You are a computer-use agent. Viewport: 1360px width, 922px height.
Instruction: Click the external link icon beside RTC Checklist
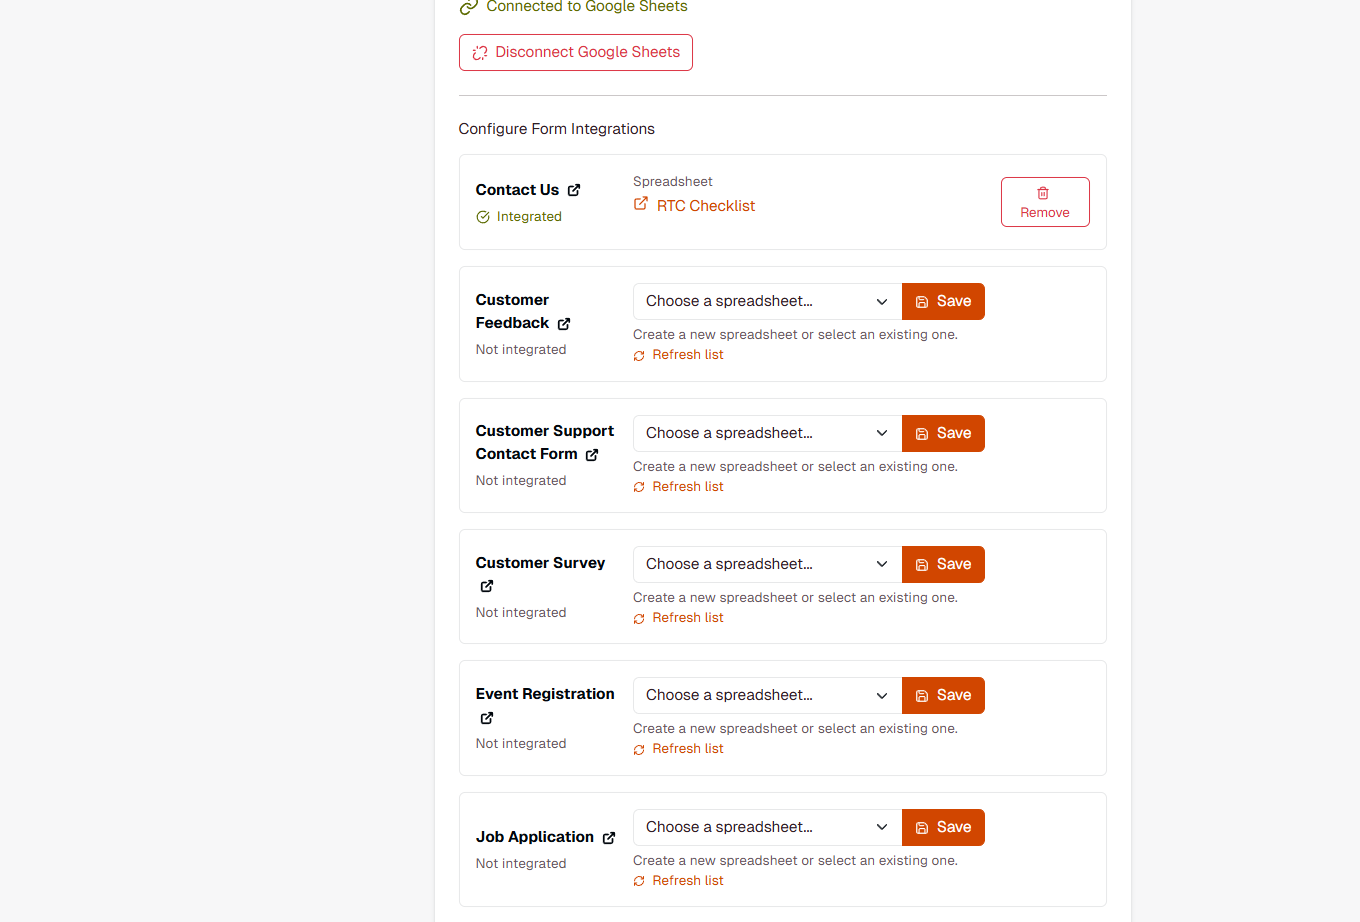[640, 205]
